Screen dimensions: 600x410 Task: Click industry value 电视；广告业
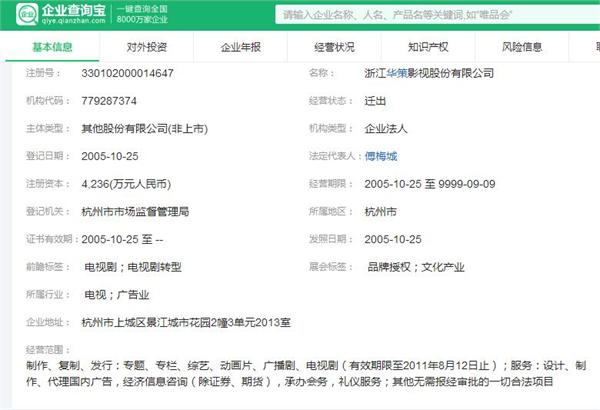[117, 295]
